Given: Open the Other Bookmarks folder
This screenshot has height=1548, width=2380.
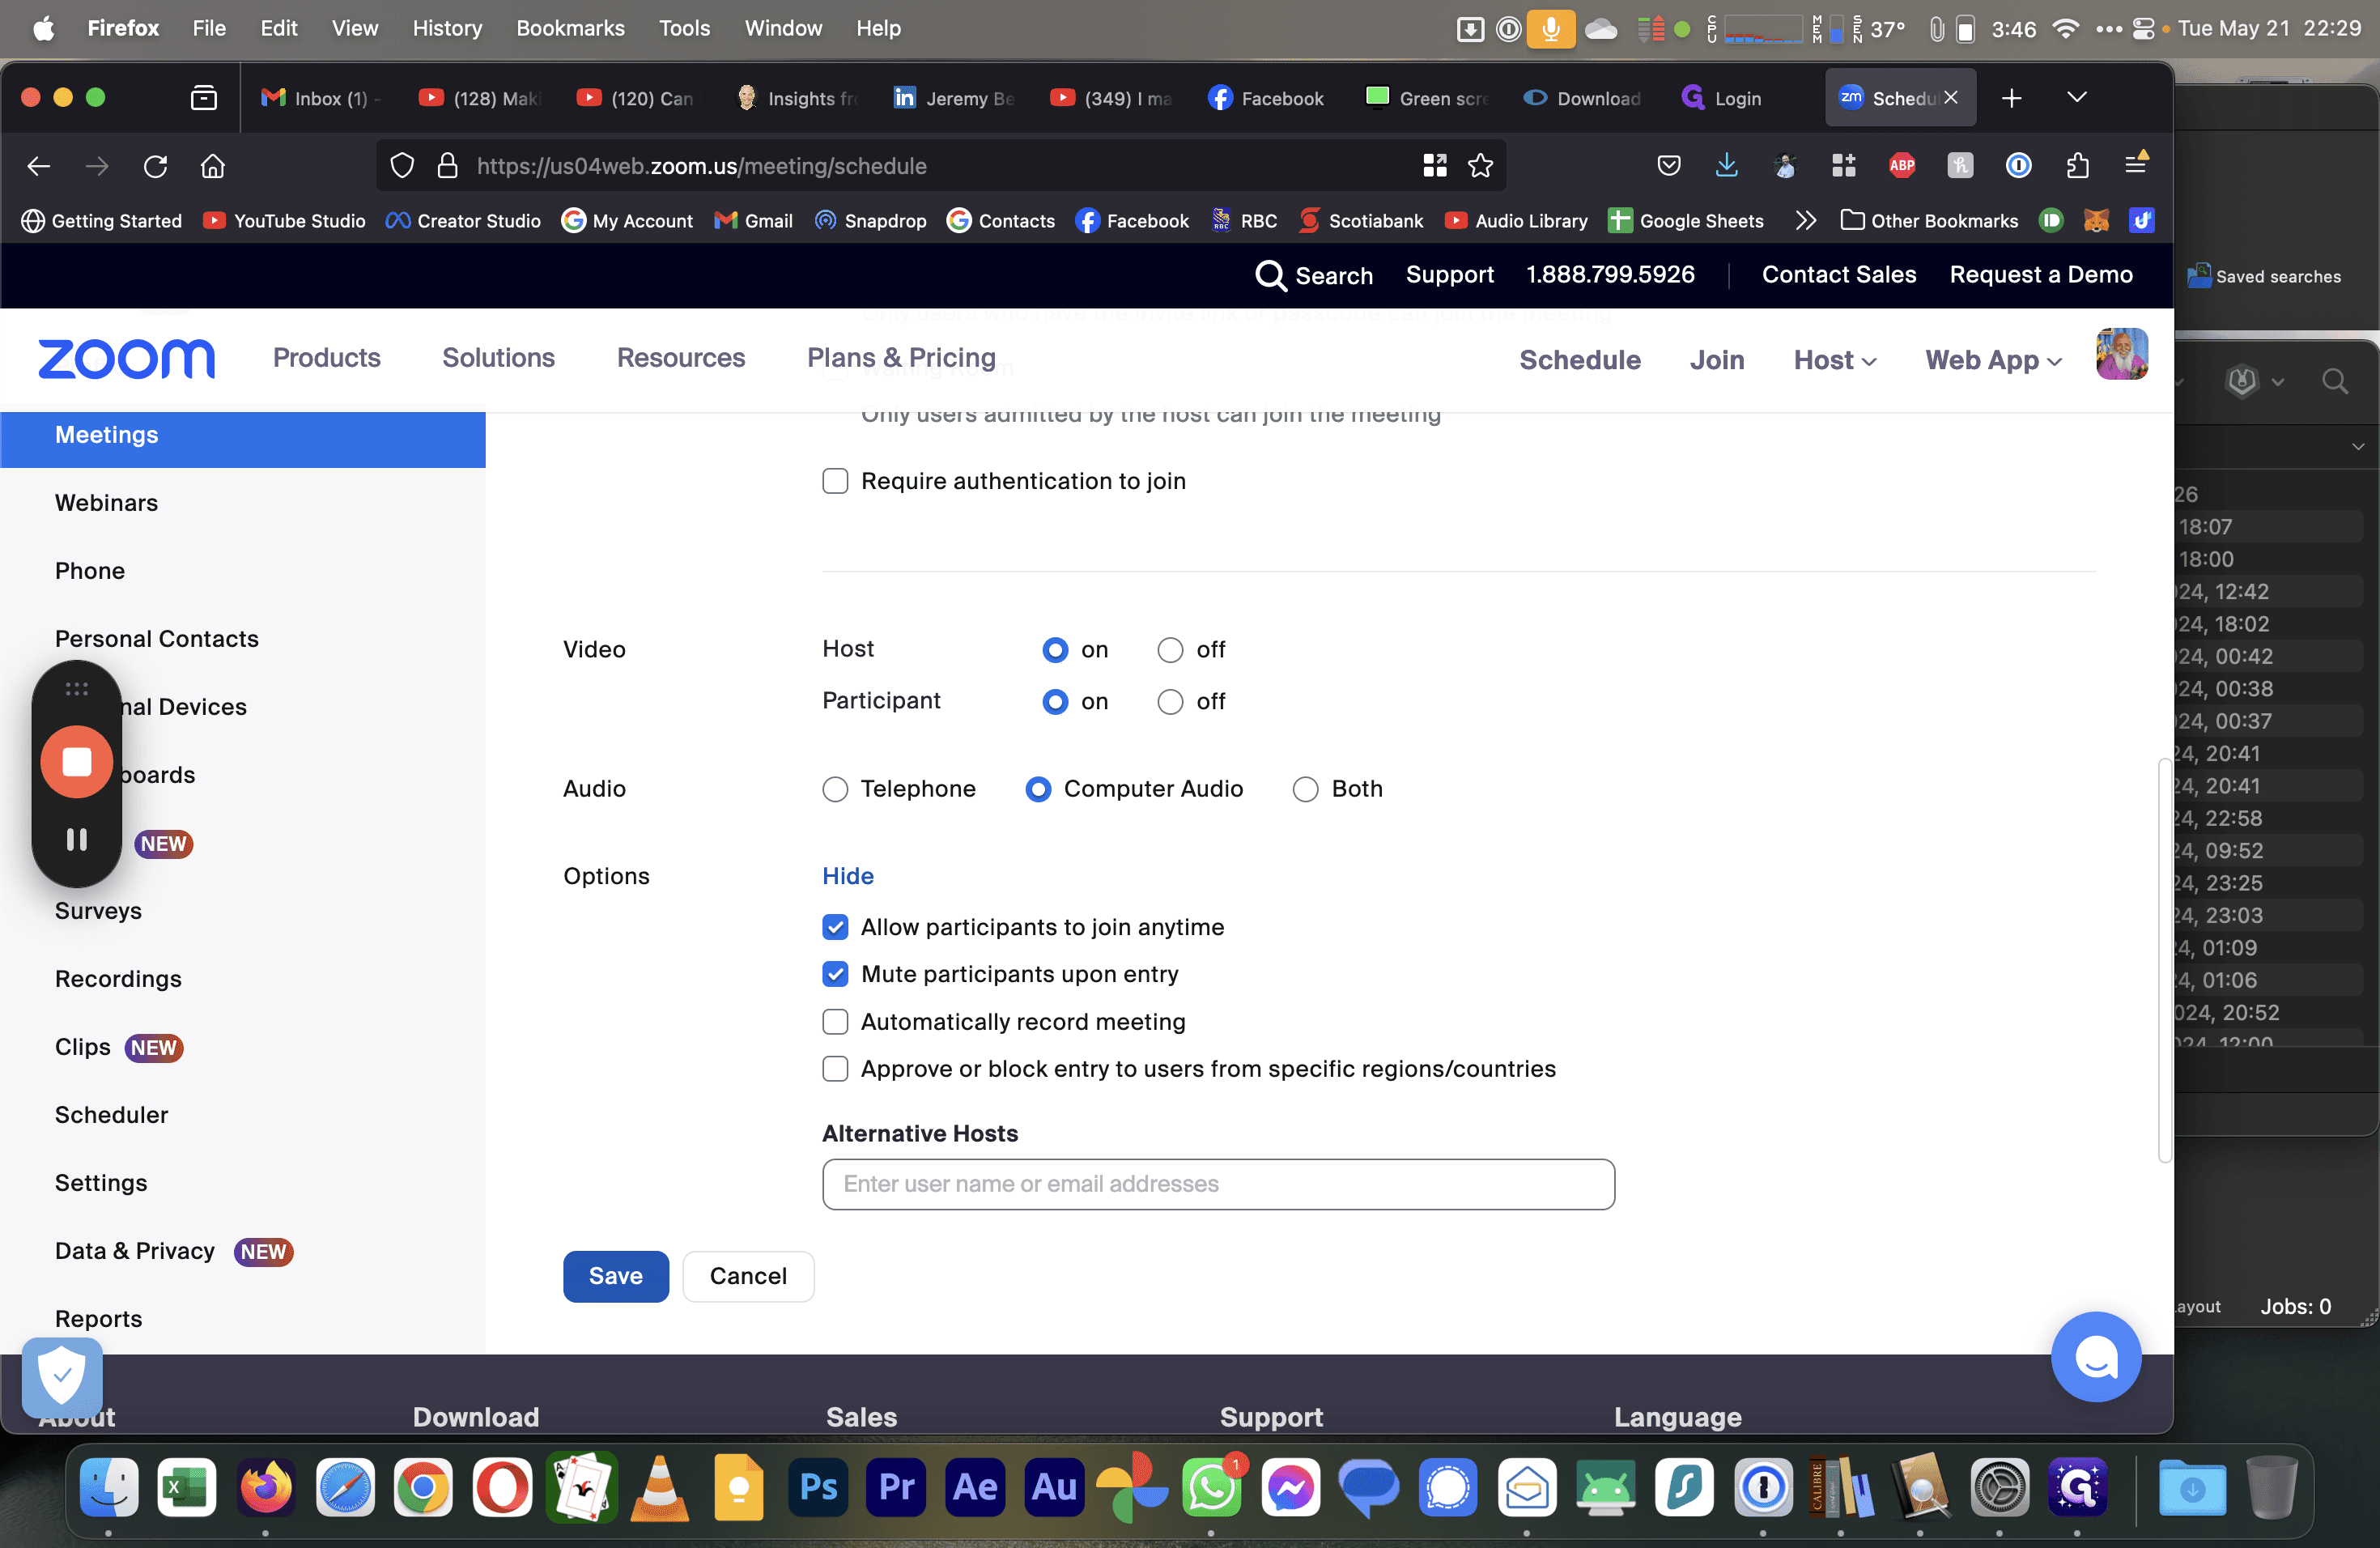Looking at the screenshot, I should click(1930, 221).
